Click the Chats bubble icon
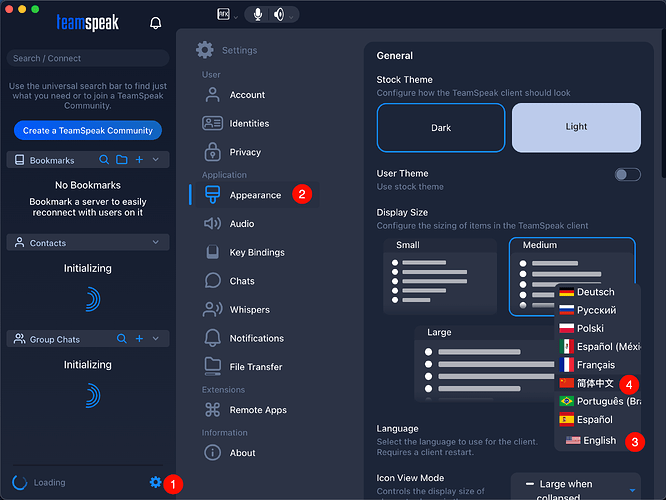 coord(212,280)
